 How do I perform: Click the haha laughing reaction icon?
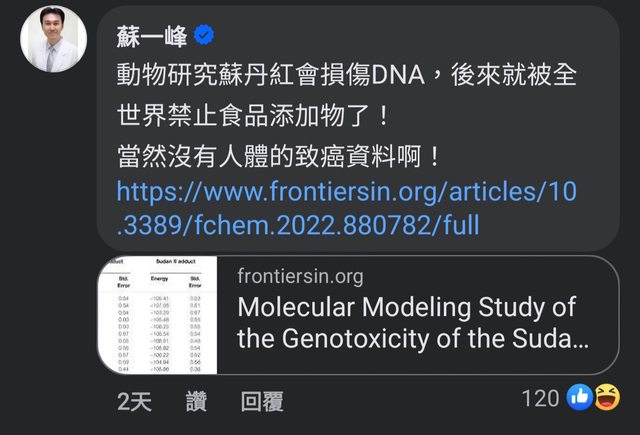click(x=604, y=399)
